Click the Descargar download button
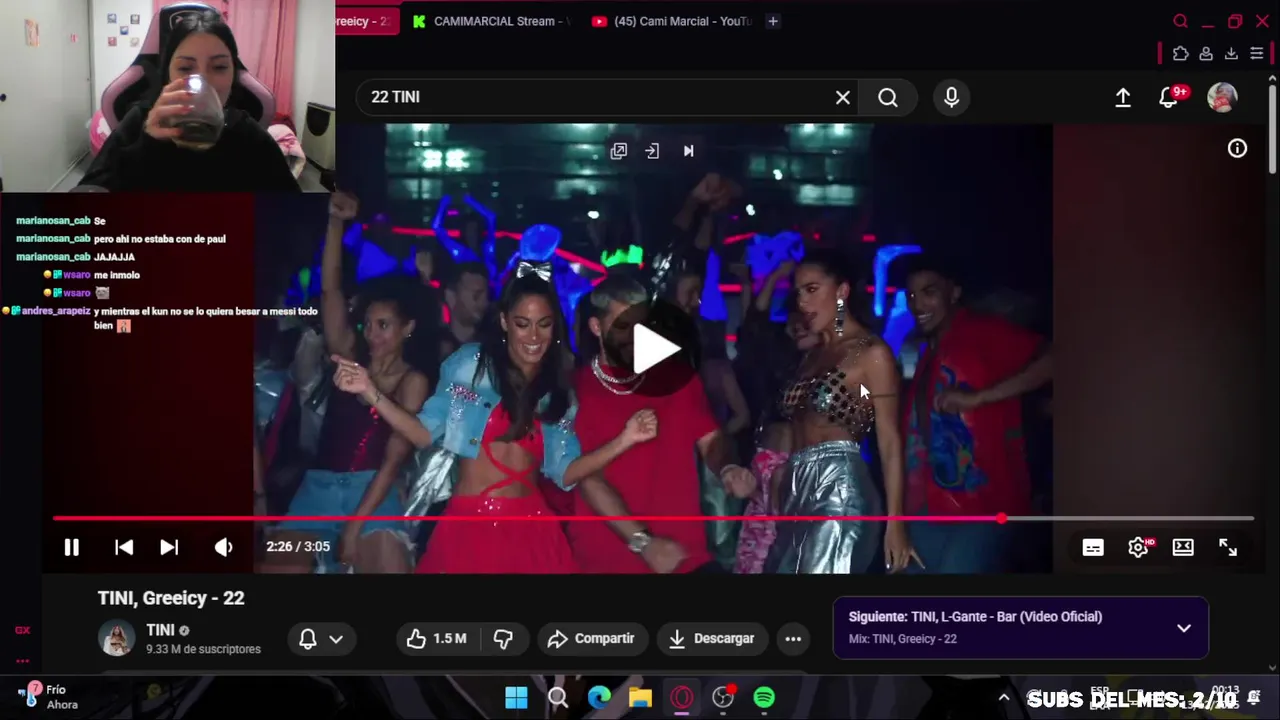Screen dimensions: 1280x720 pos(711,638)
